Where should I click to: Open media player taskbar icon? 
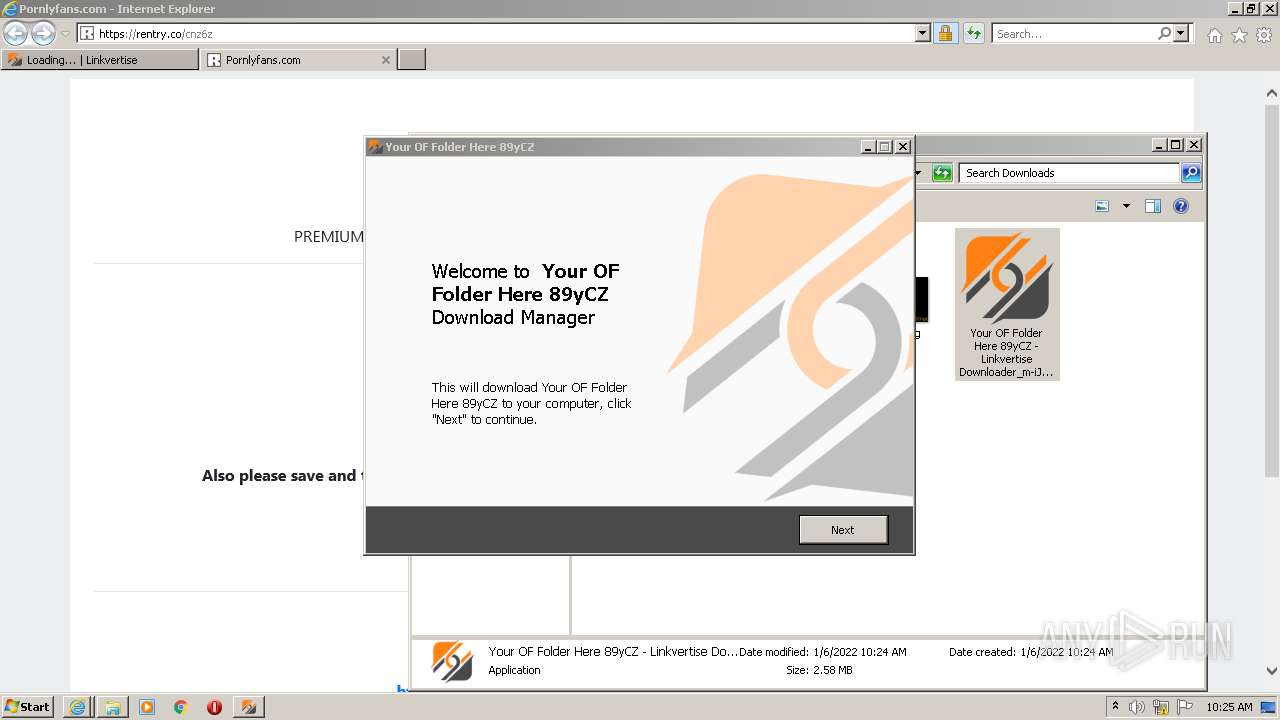(147, 707)
